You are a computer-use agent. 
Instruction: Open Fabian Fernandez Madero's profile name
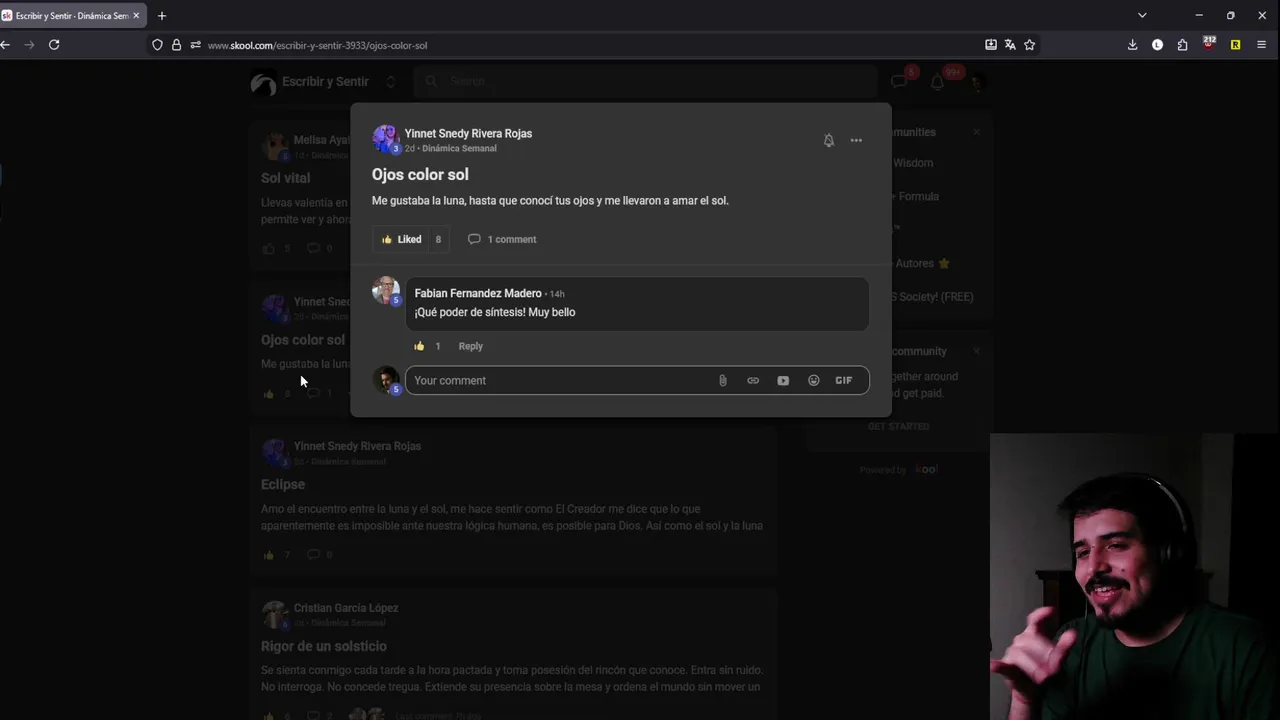point(478,293)
